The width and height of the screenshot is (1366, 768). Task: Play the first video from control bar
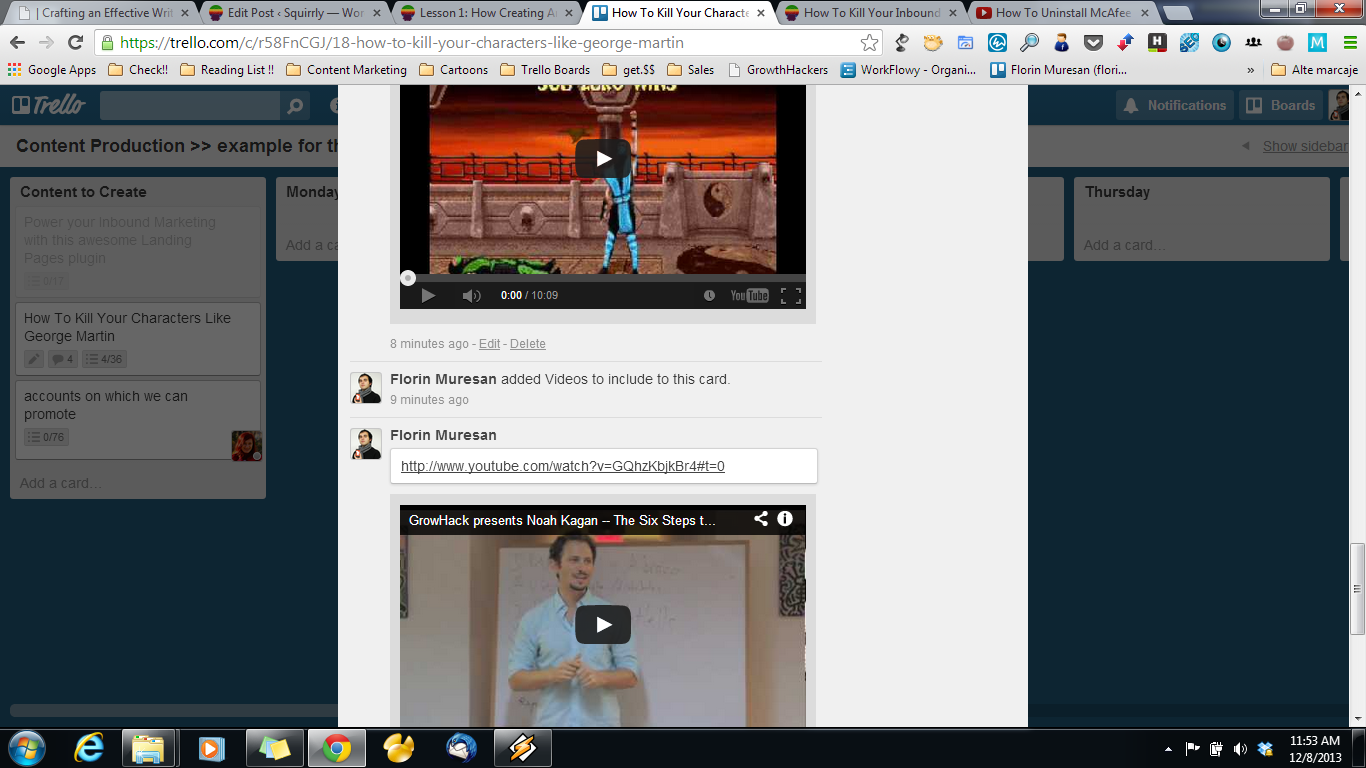[x=428, y=296]
